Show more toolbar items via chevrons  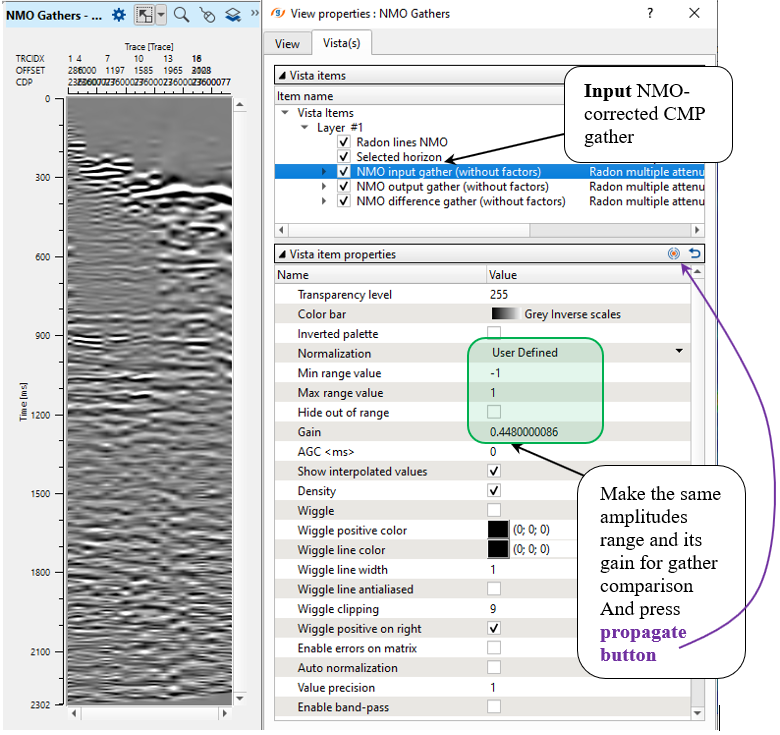[254, 15]
